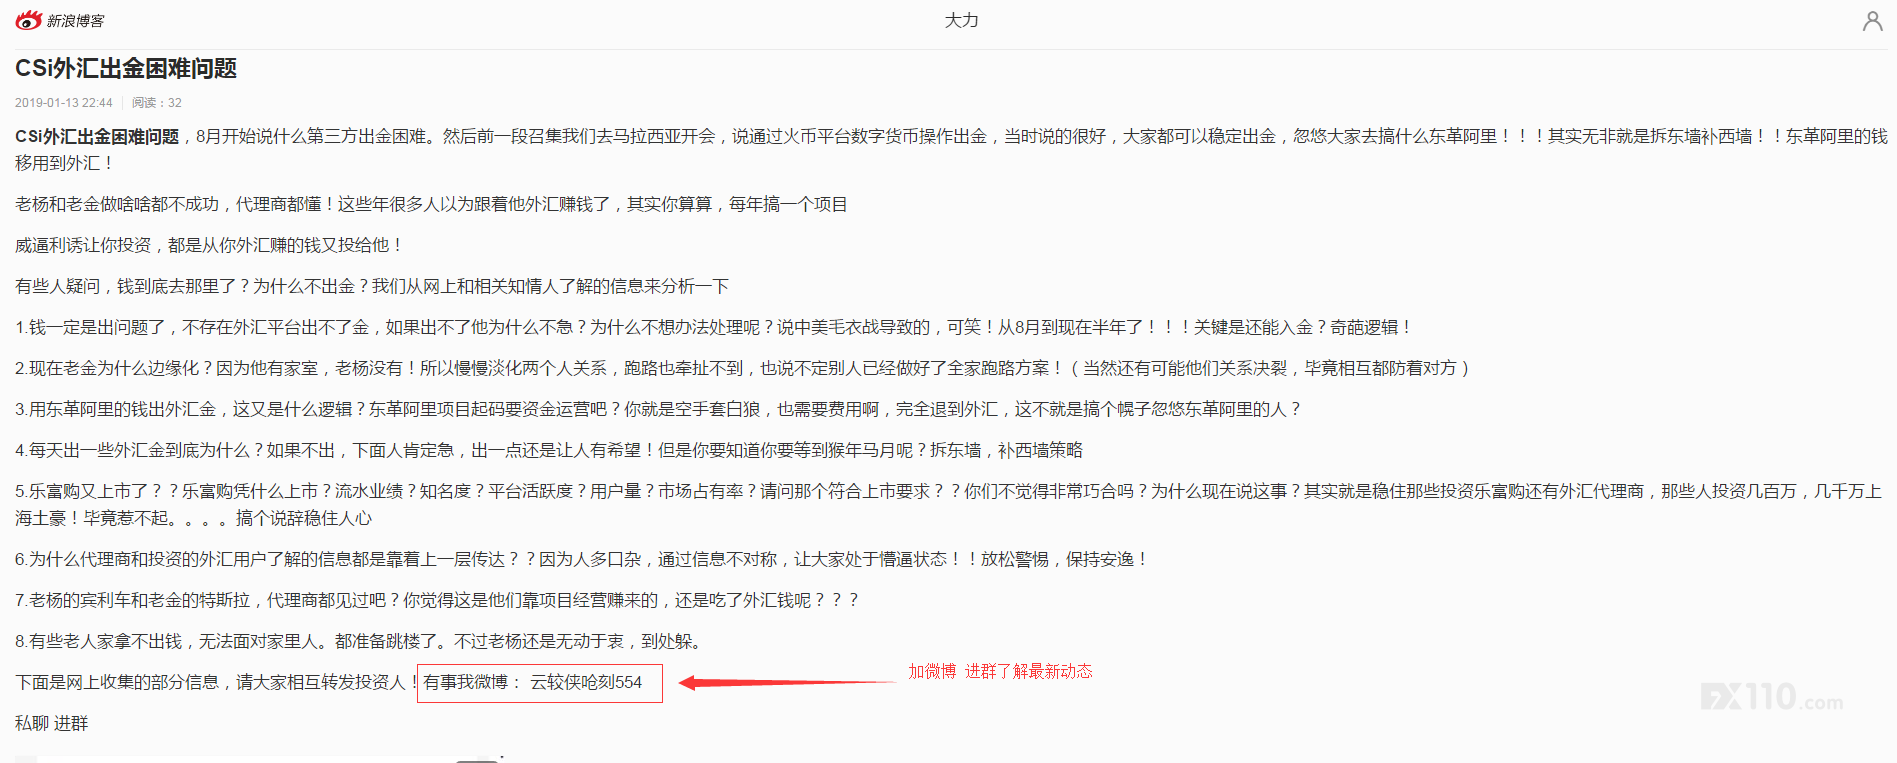Click point 7 starting 老杨的宾利车和老金的特斯拉

pyautogui.click(x=437, y=600)
